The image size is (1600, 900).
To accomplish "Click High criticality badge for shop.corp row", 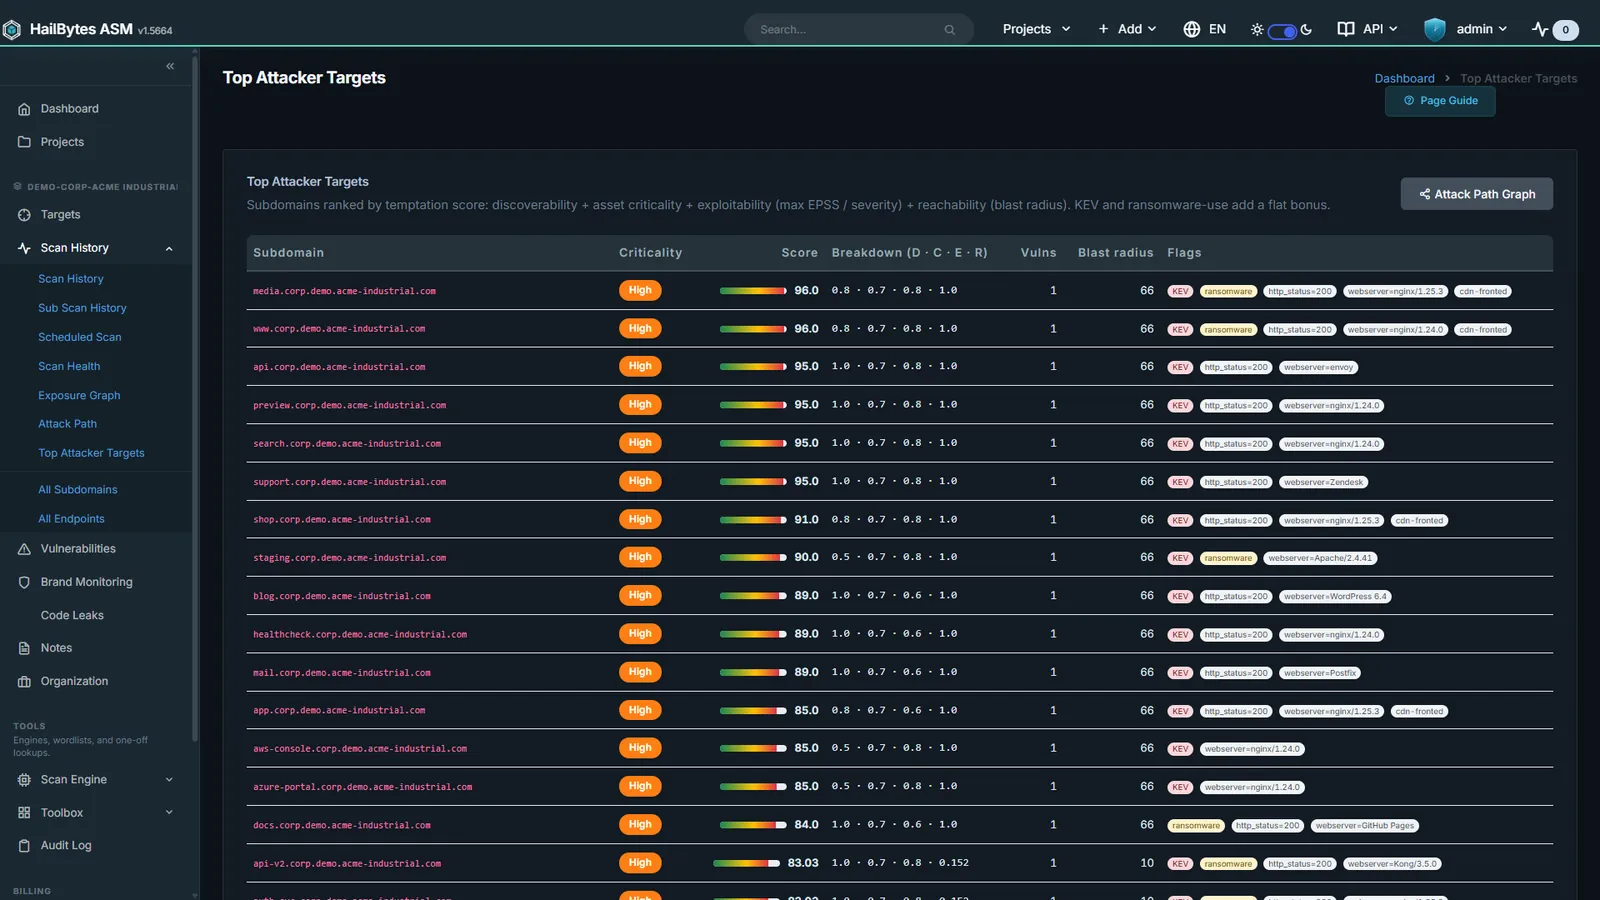I will (x=640, y=519).
